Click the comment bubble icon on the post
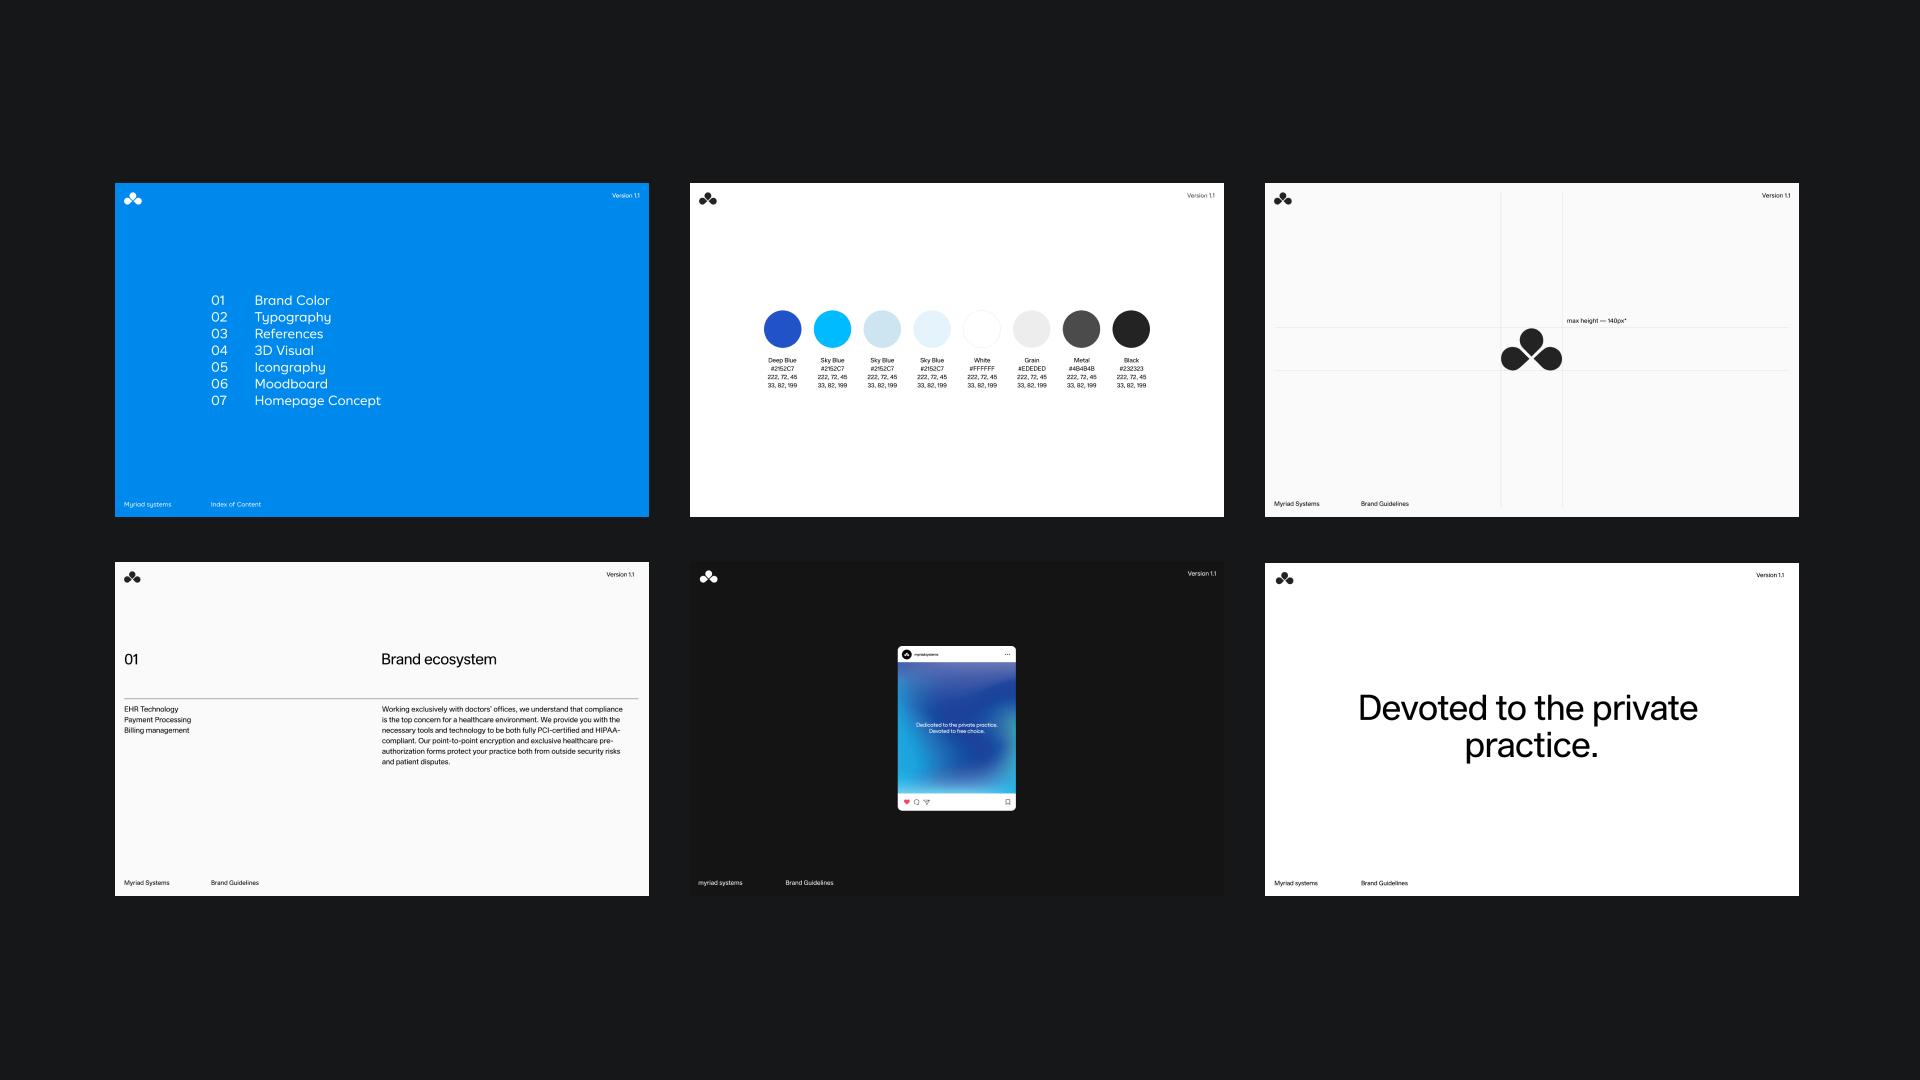 pyautogui.click(x=916, y=802)
